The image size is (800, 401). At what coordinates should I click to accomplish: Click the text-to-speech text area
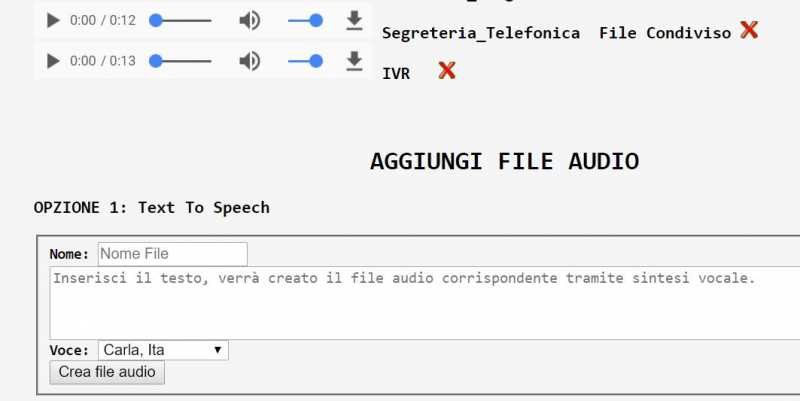pyautogui.click(x=420, y=302)
